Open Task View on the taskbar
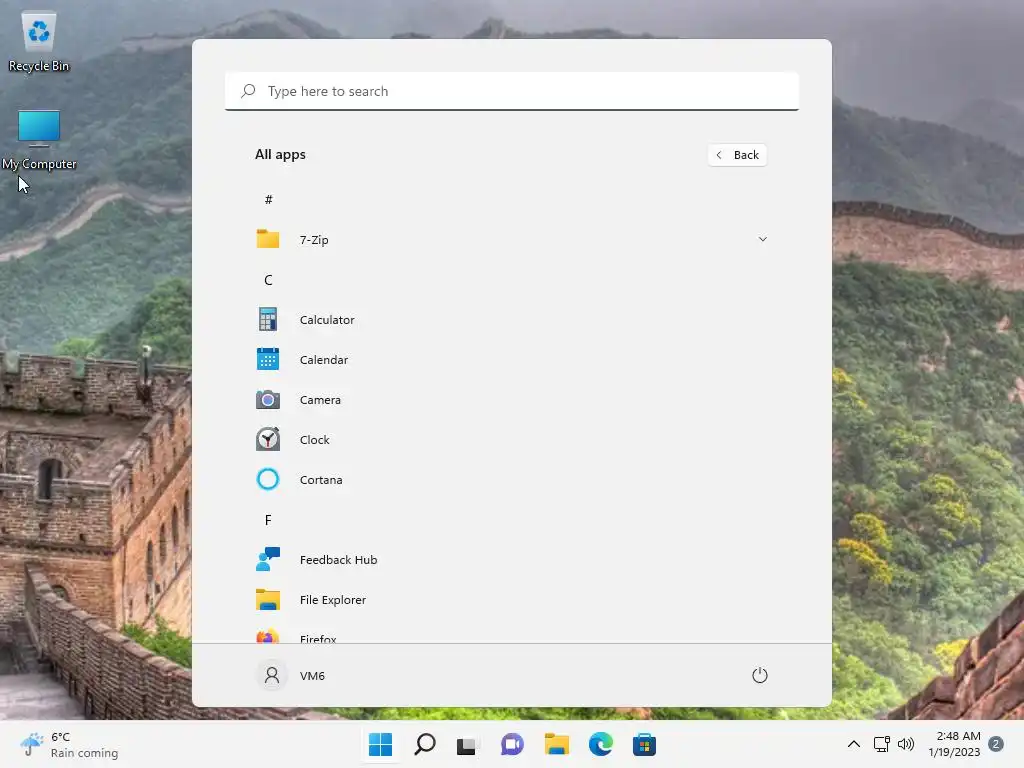The width and height of the screenshot is (1024, 768). (467, 744)
